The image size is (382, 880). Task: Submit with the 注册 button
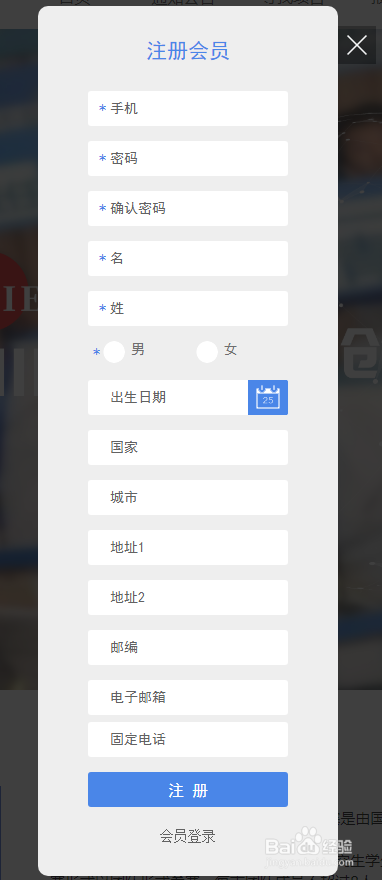tap(188, 790)
